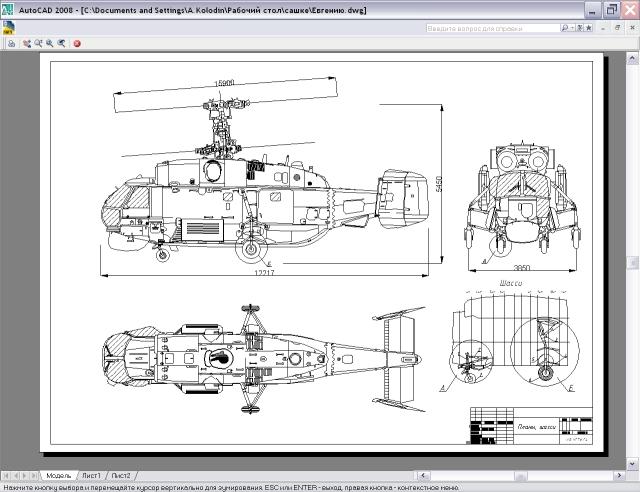This screenshot has height=492, width=640.
Task: Switch to the Модель tab
Action: tap(58, 476)
